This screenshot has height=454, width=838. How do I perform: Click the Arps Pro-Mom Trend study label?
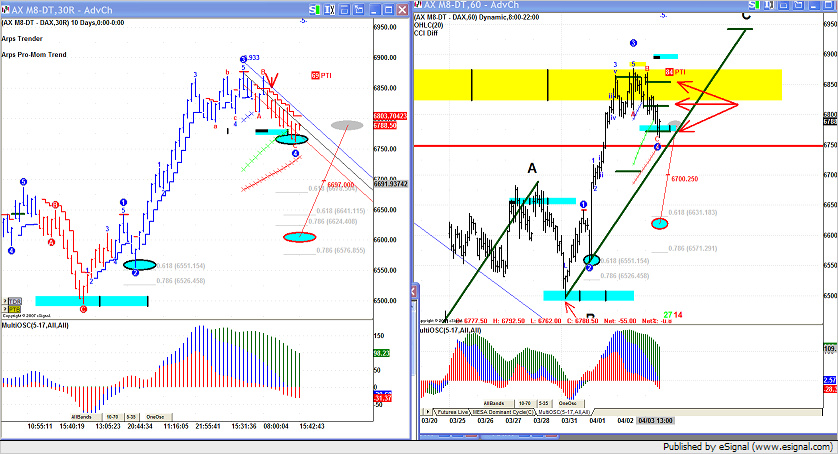(35, 54)
